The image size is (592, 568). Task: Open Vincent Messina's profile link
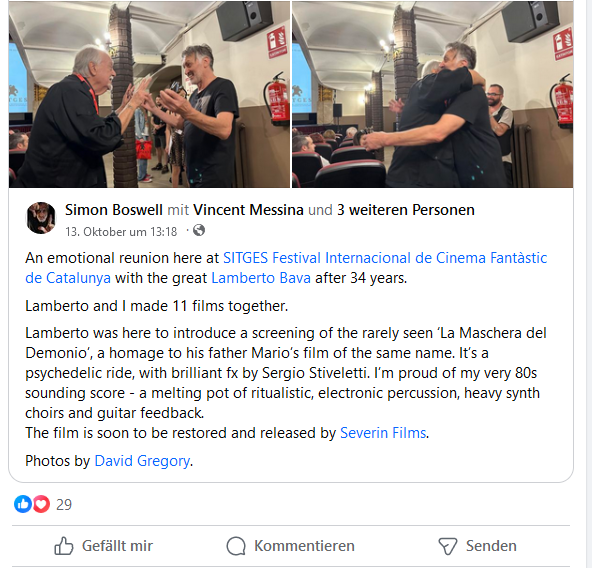tap(248, 210)
